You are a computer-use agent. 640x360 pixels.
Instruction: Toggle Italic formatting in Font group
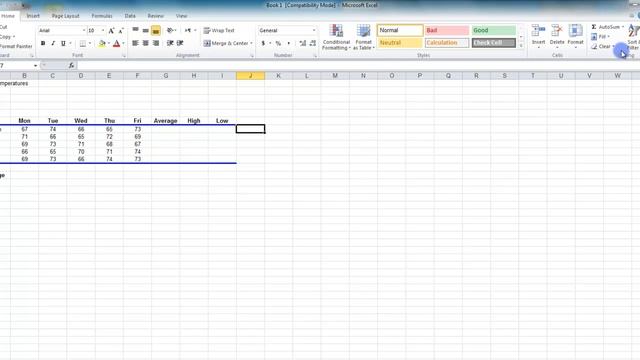[x=53, y=43]
